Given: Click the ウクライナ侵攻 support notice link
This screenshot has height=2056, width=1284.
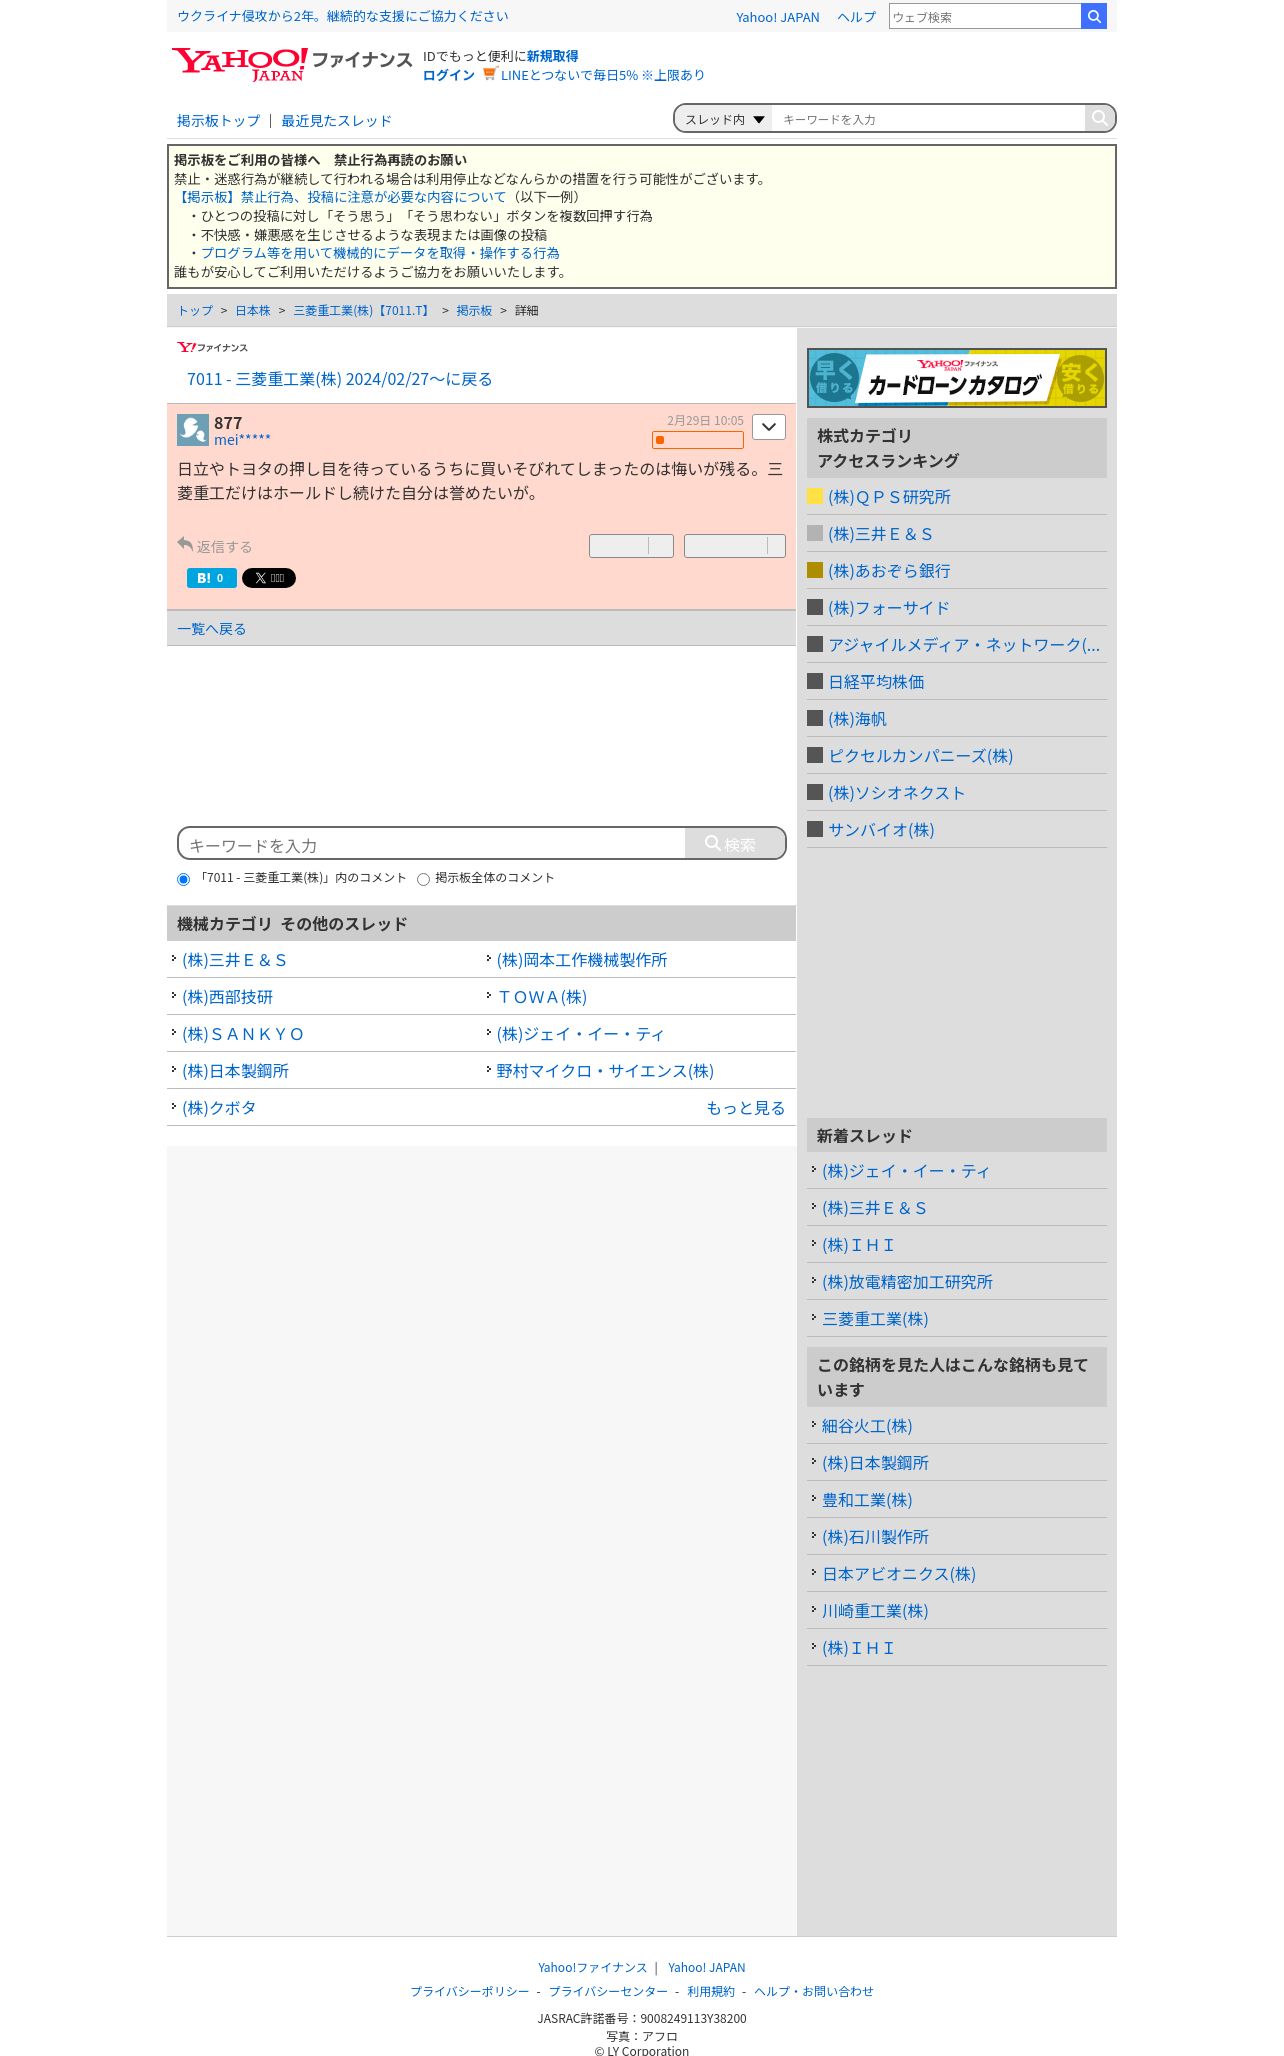Looking at the screenshot, I should point(343,16).
